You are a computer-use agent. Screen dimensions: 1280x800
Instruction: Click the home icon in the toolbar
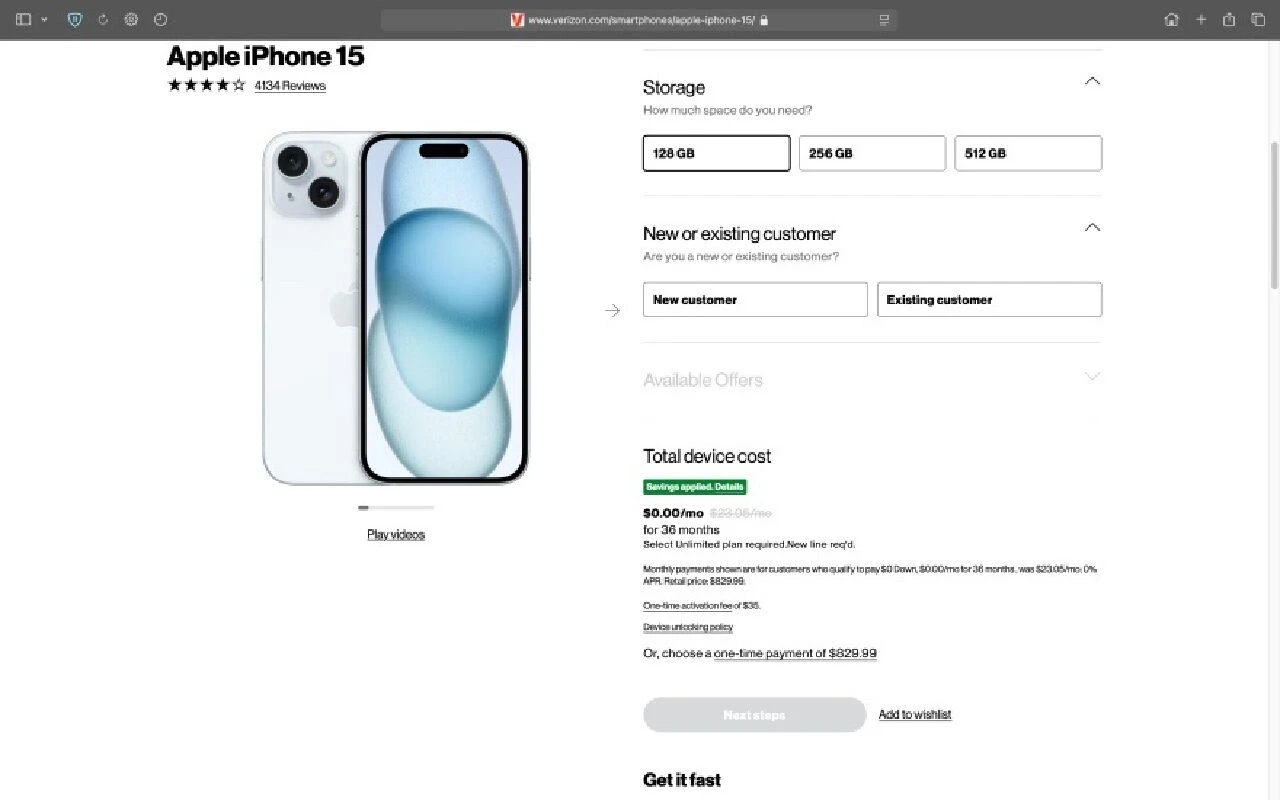1172,19
